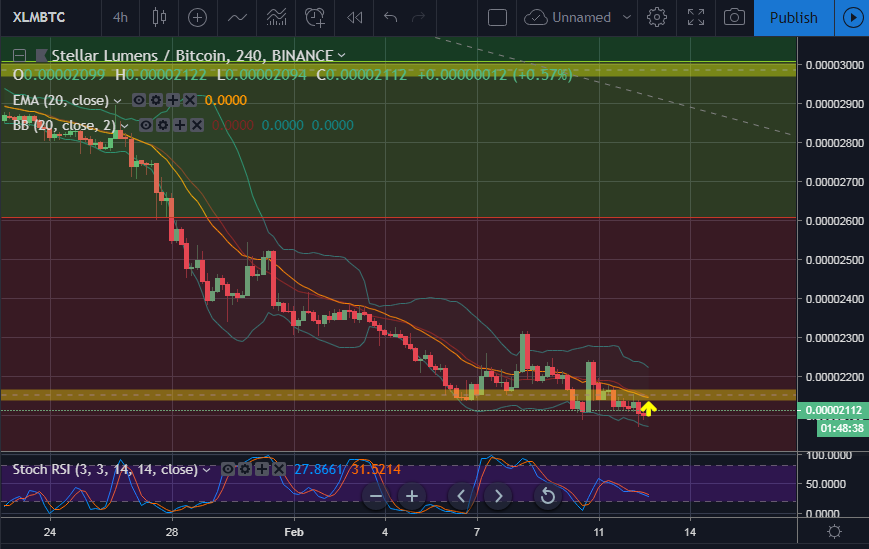Screen dimensions: 869x549
Task: Add a symbol to compare
Action: tap(197, 17)
